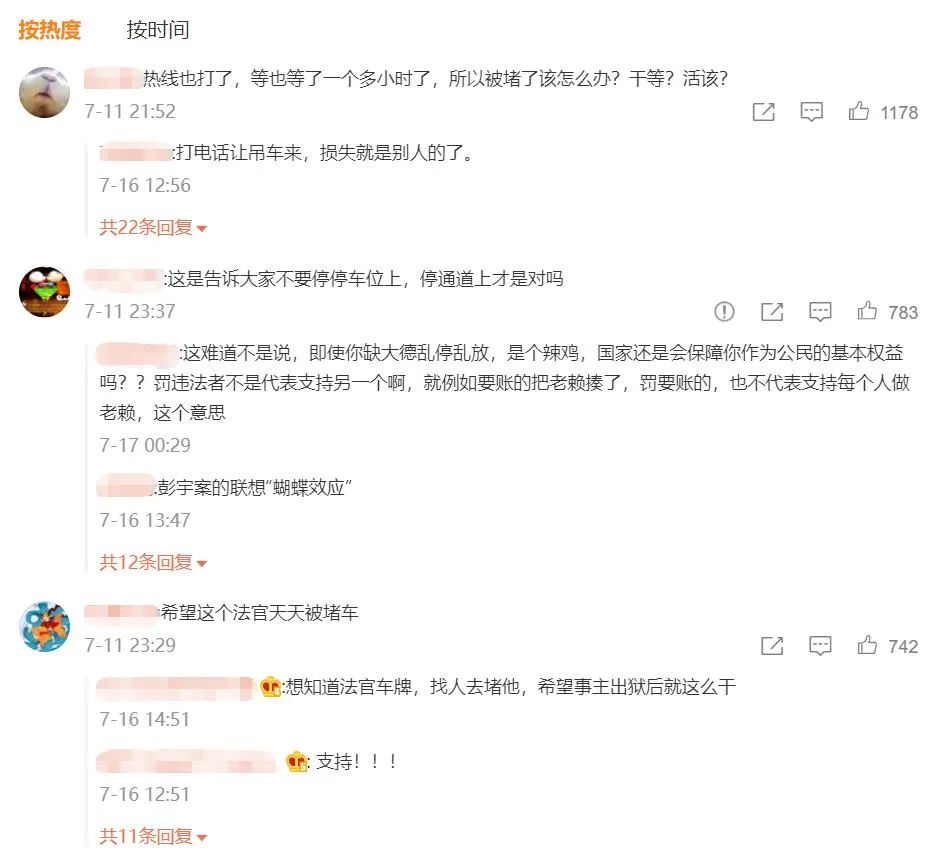Viewport: 937px width, 853px height.
Task: Open avatar of the 停车位 commenter
Action: (x=44, y=292)
